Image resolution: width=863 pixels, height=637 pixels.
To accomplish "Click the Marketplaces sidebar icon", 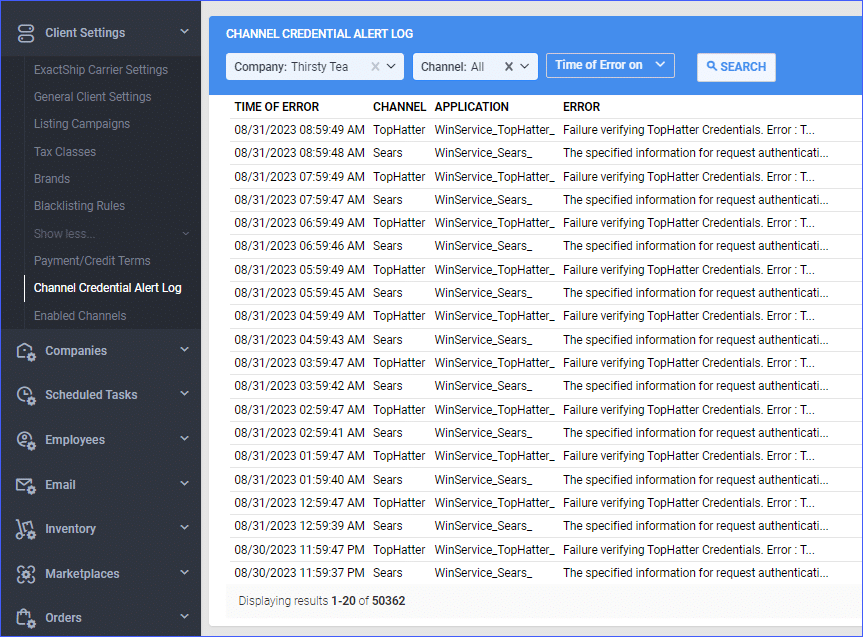I will 25,573.
